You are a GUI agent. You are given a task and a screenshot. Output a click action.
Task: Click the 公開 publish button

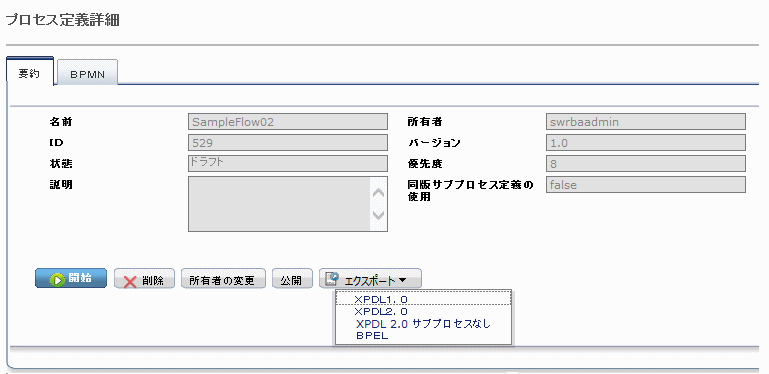(x=293, y=278)
